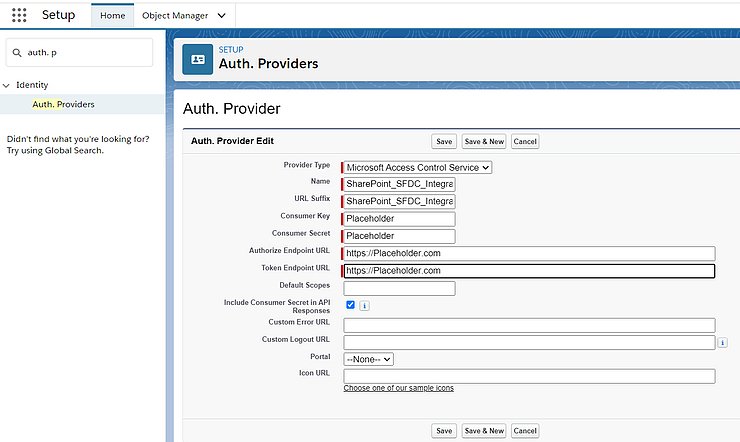Click into the Consumer Key field
Viewport: 740px width, 442px height.
pos(399,219)
